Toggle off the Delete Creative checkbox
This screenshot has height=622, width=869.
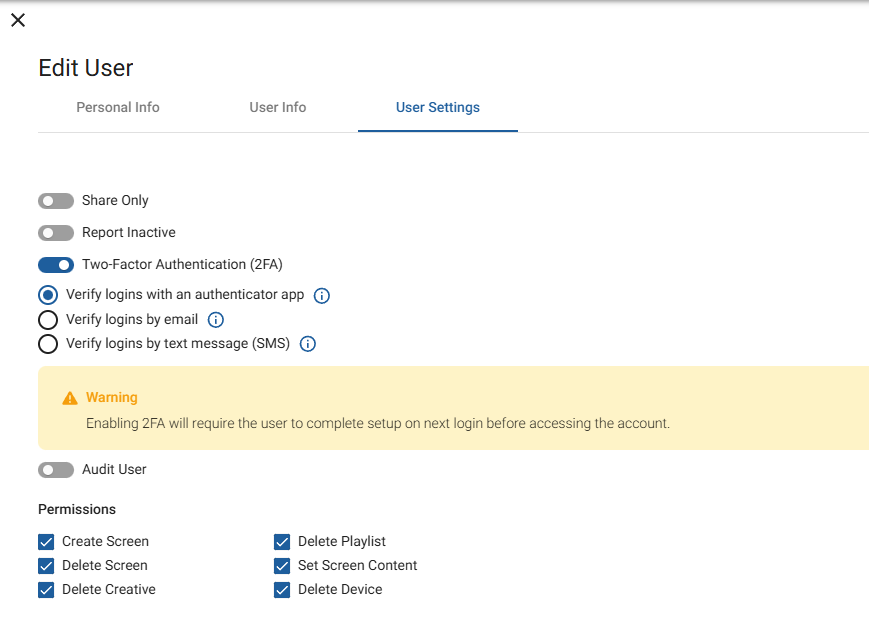45,589
